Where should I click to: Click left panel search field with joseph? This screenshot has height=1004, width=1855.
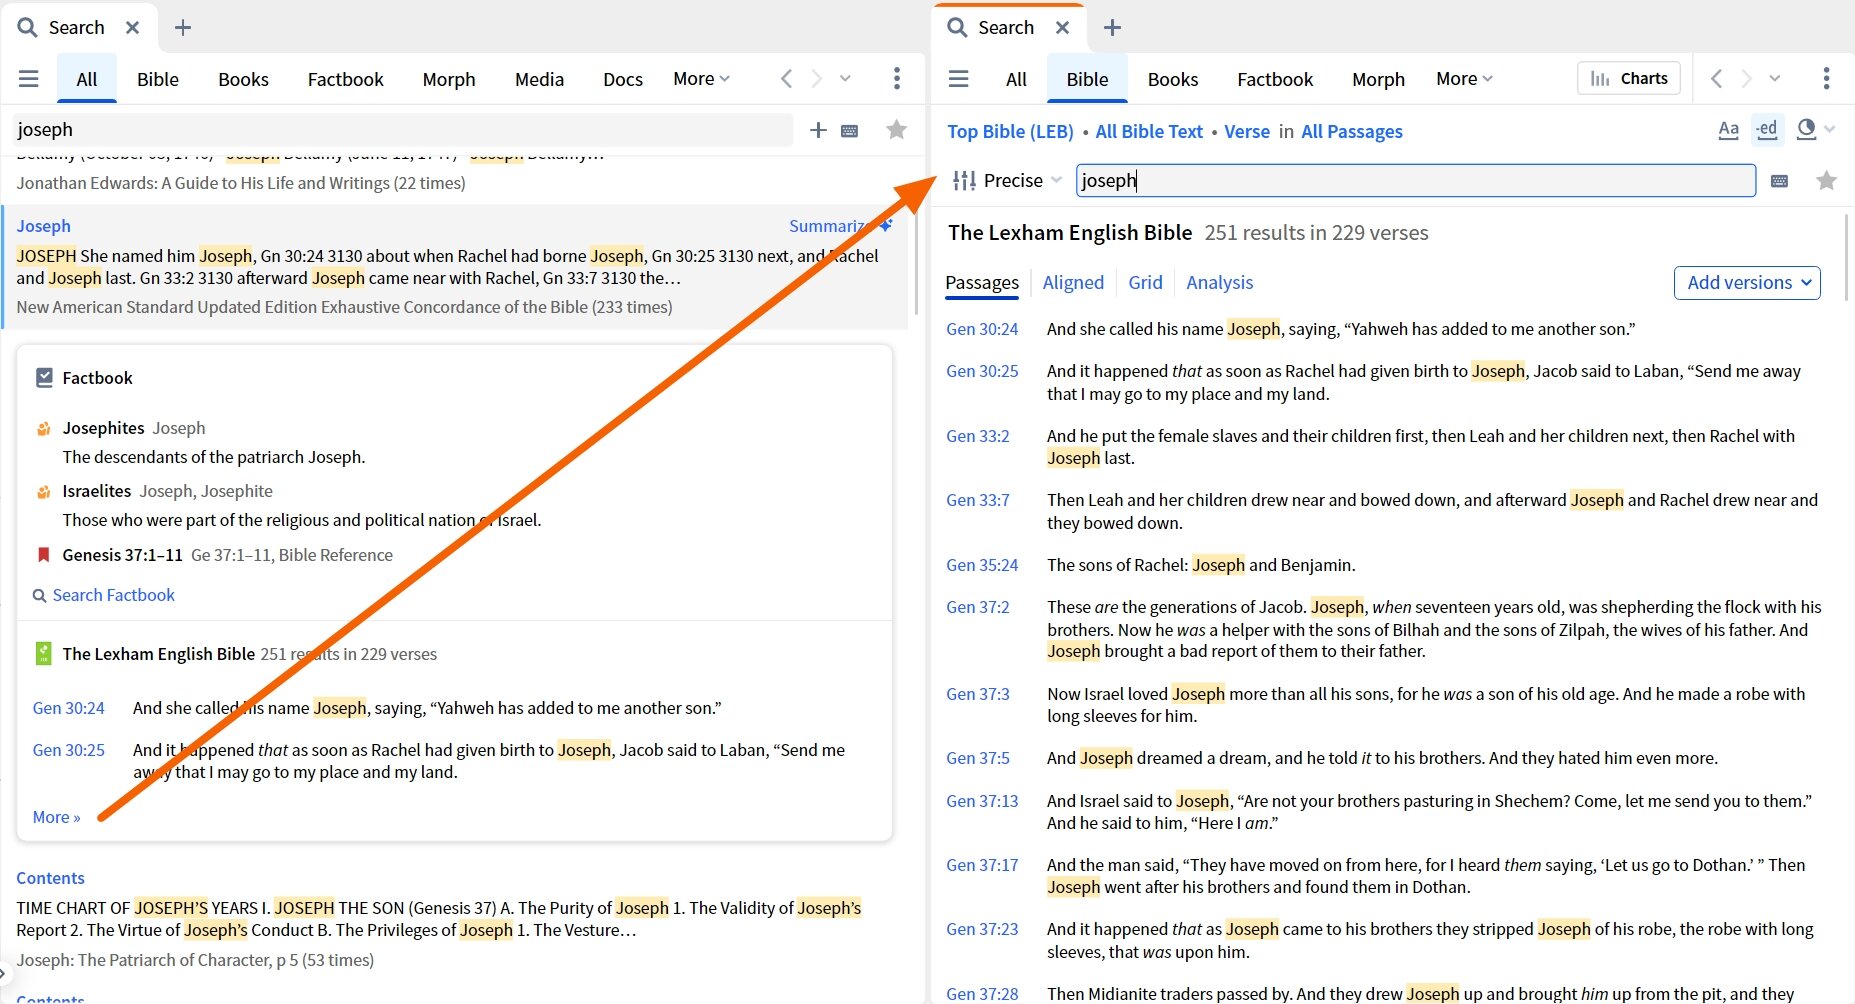[403, 130]
